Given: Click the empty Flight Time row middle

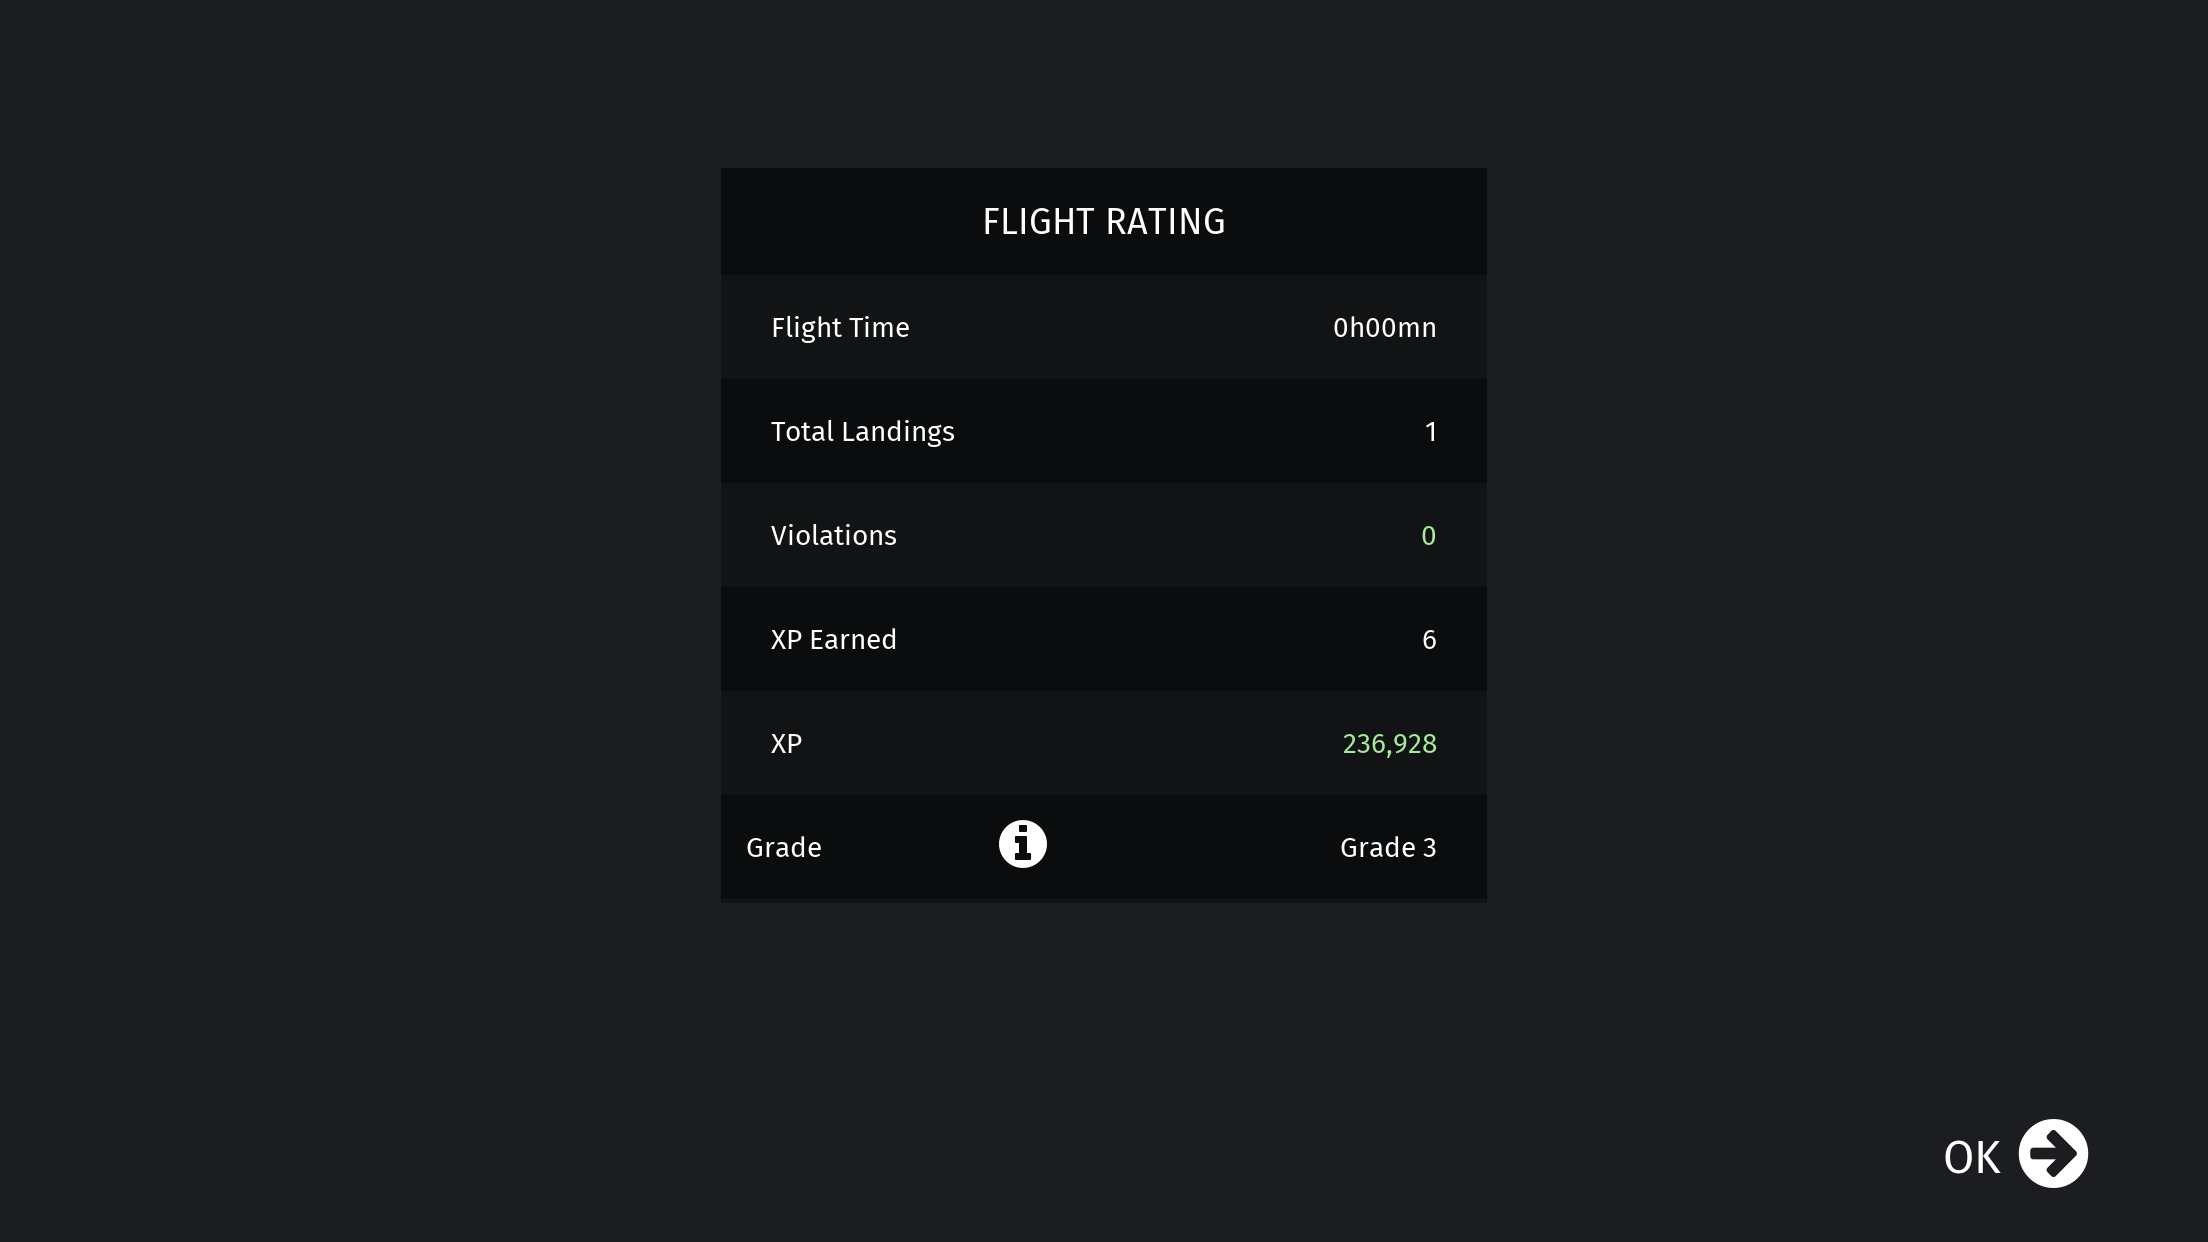Looking at the screenshot, I should [1121, 328].
